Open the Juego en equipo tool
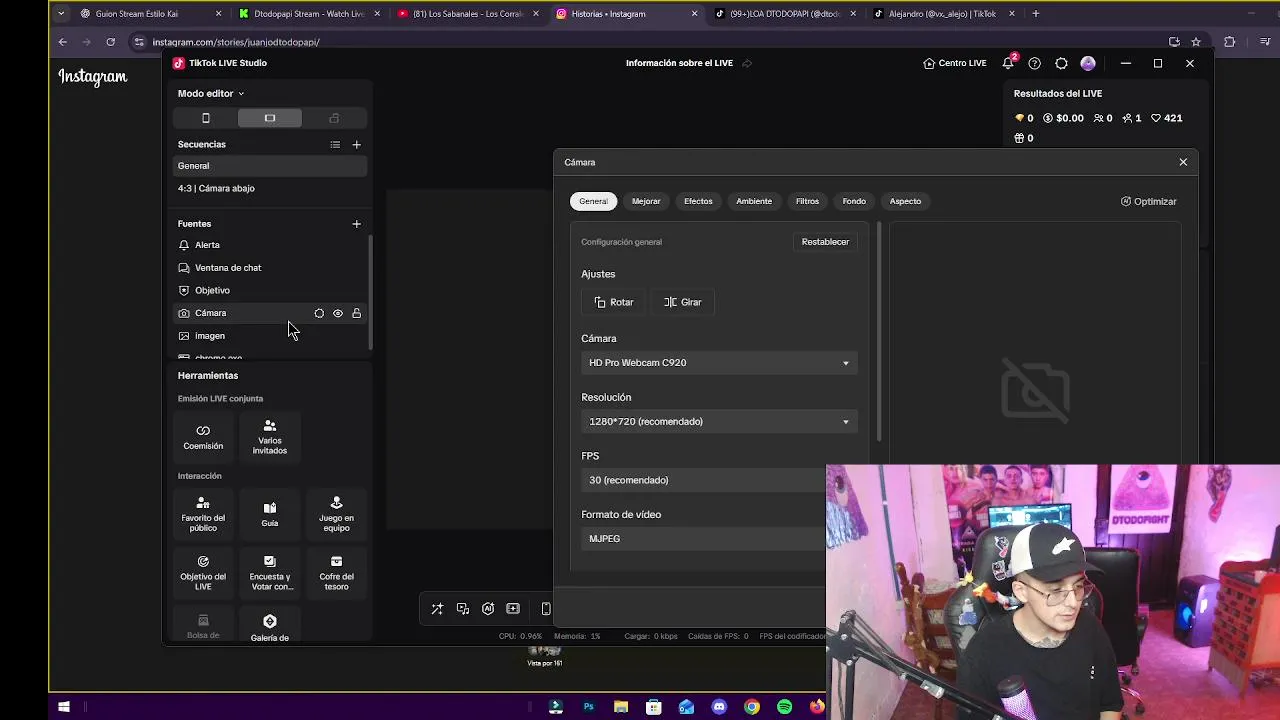1280x720 pixels. click(336, 514)
